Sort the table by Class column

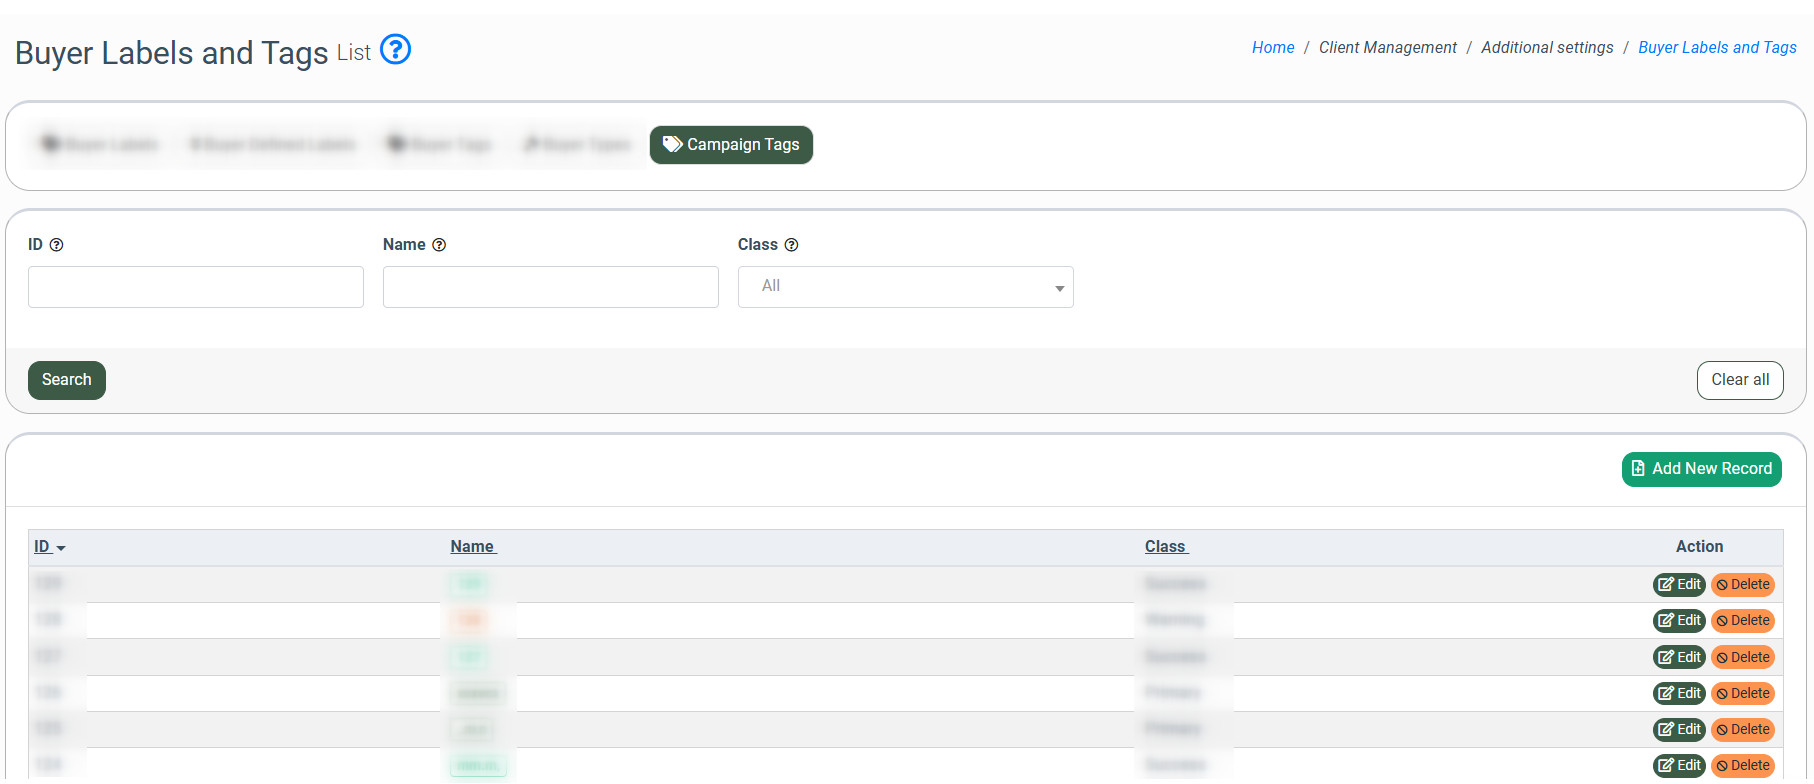tap(1165, 547)
